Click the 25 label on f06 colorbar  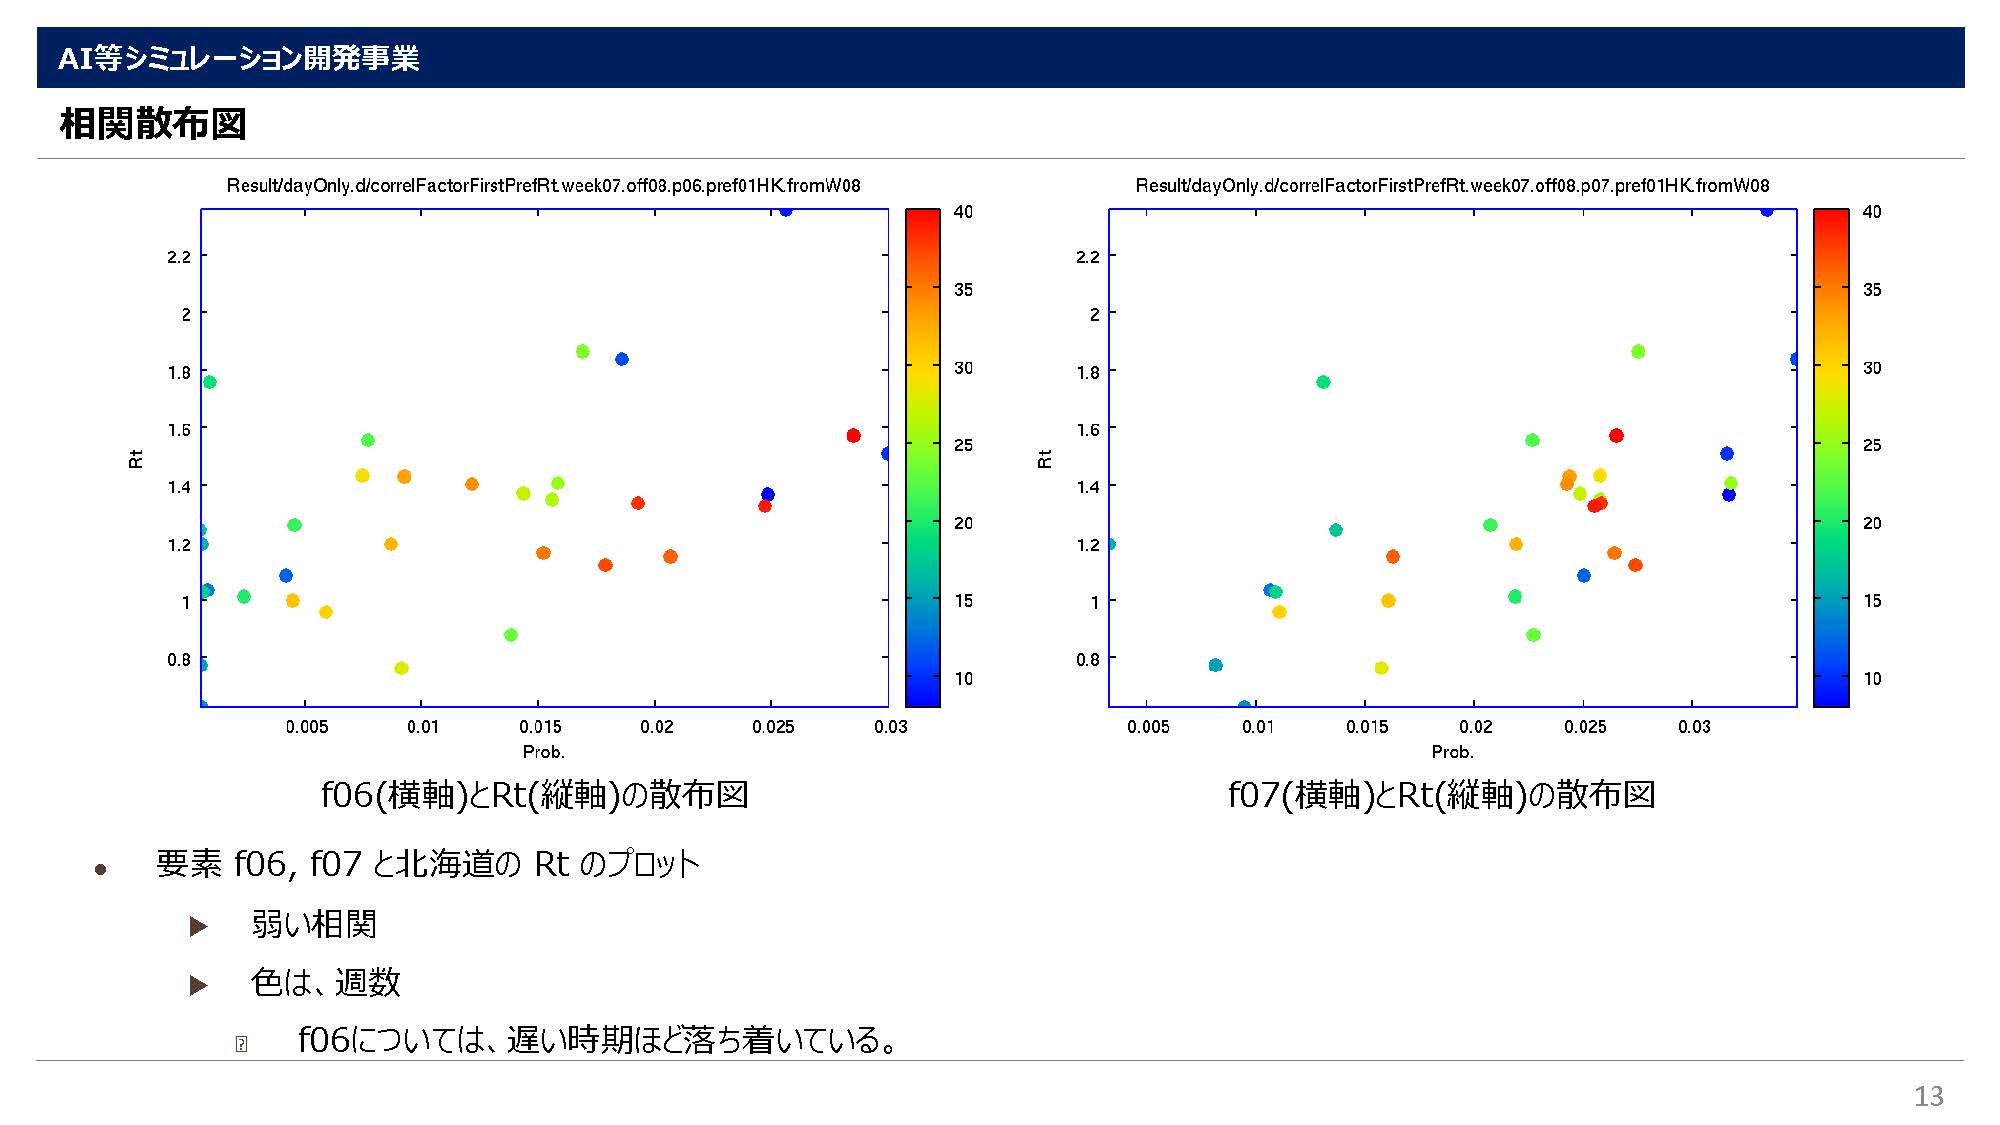[x=963, y=445]
